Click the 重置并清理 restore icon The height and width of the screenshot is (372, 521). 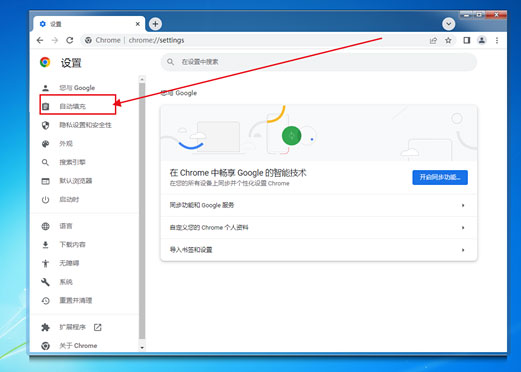(45, 301)
